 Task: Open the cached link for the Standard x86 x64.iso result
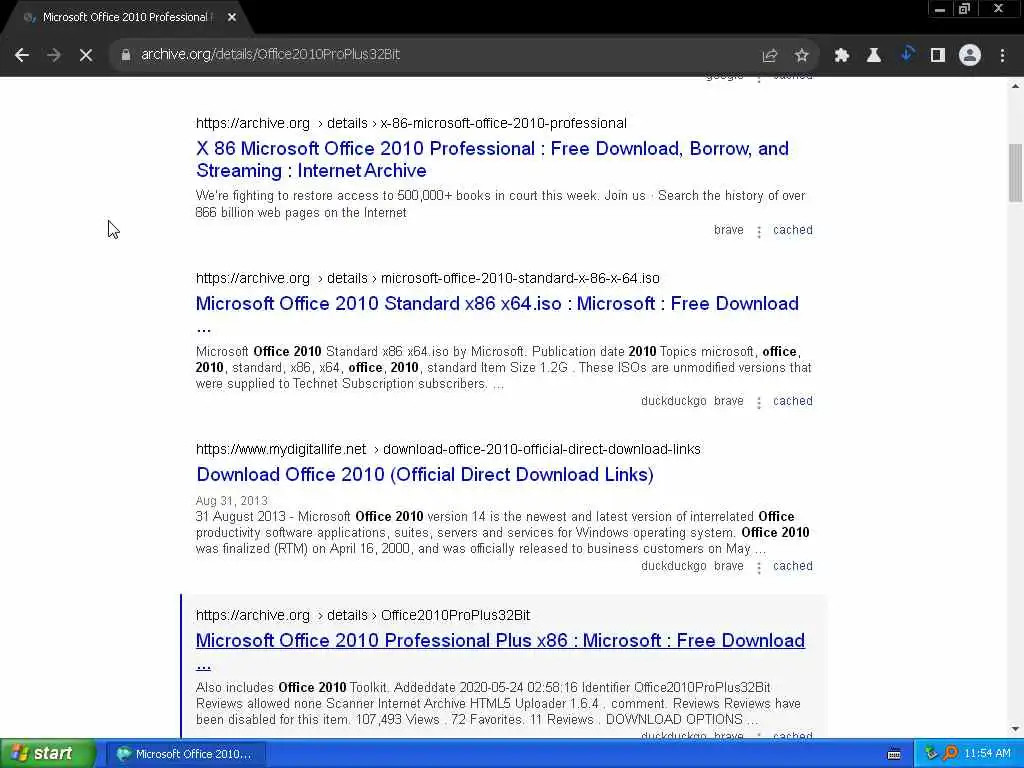point(793,401)
